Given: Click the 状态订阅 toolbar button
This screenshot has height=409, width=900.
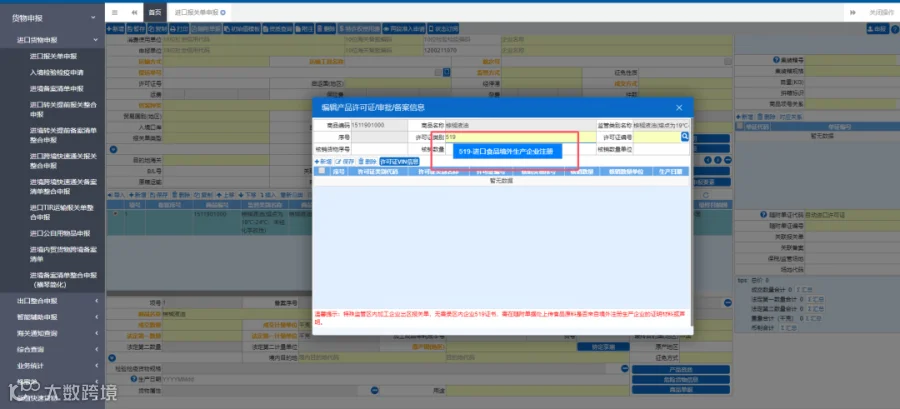Looking at the screenshot, I should tap(443, 28).
